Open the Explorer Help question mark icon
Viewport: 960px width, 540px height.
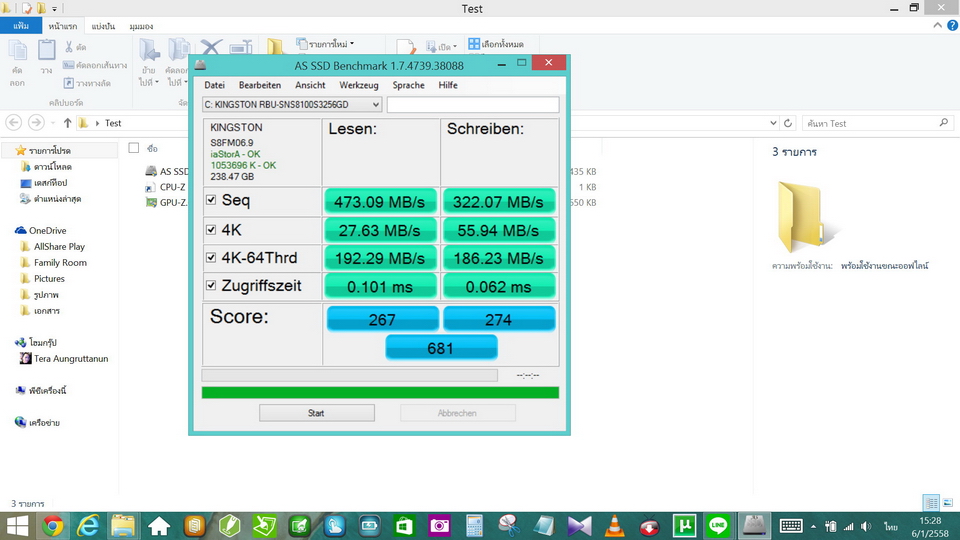pos(953,26)
